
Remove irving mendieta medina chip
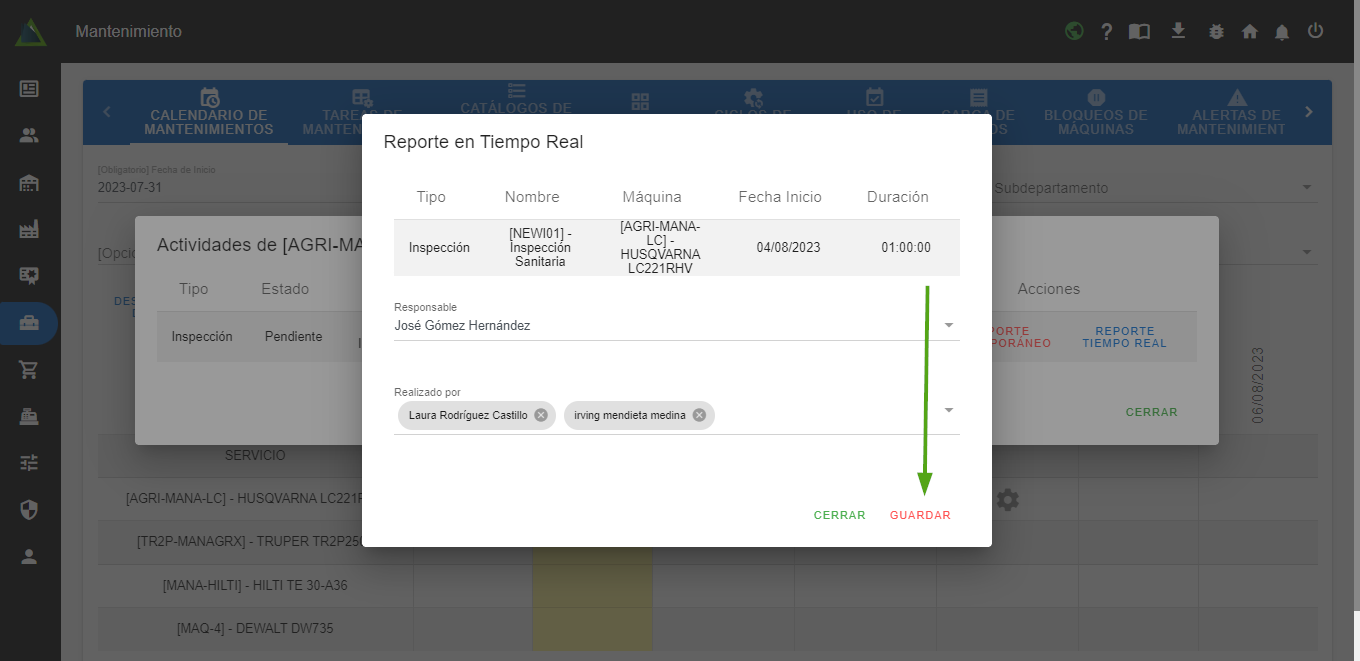(x=699, y=415)
